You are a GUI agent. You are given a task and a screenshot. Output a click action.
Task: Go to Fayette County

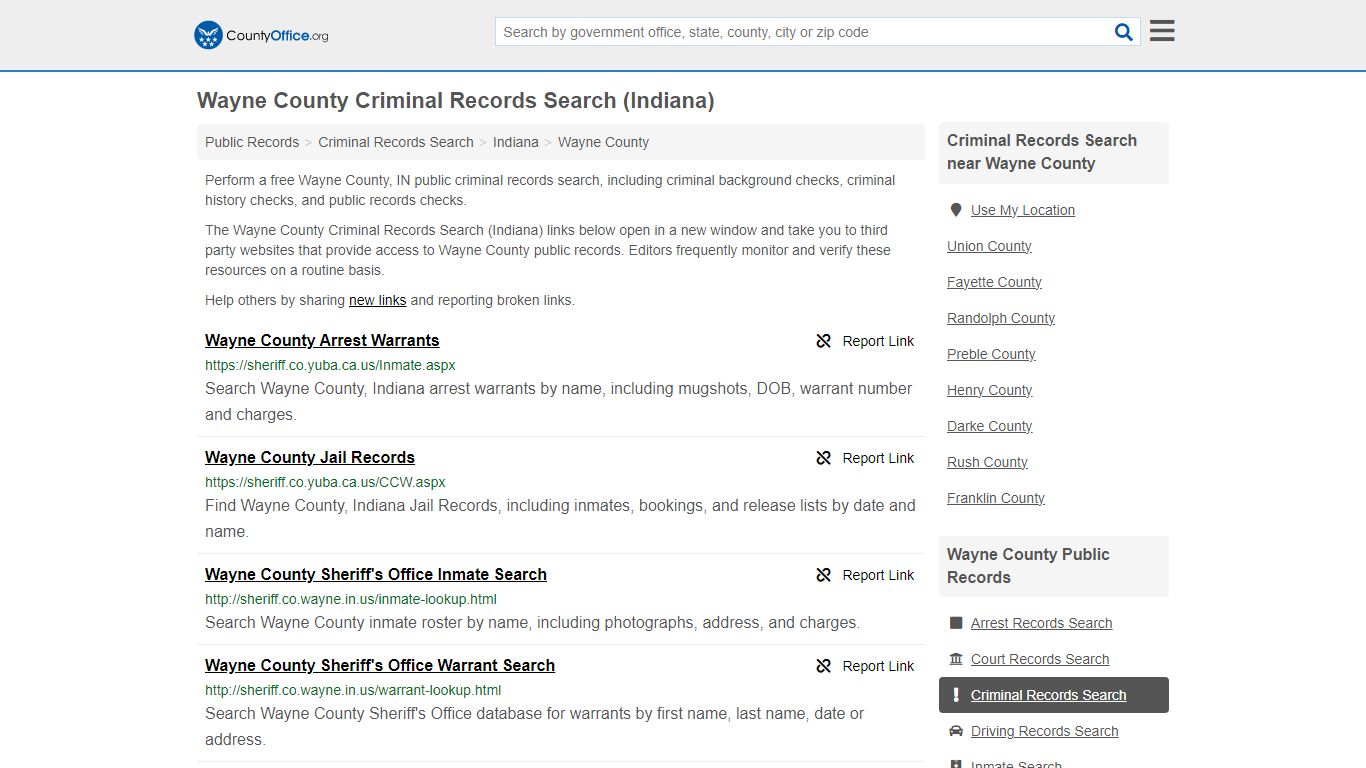[994, 282]
